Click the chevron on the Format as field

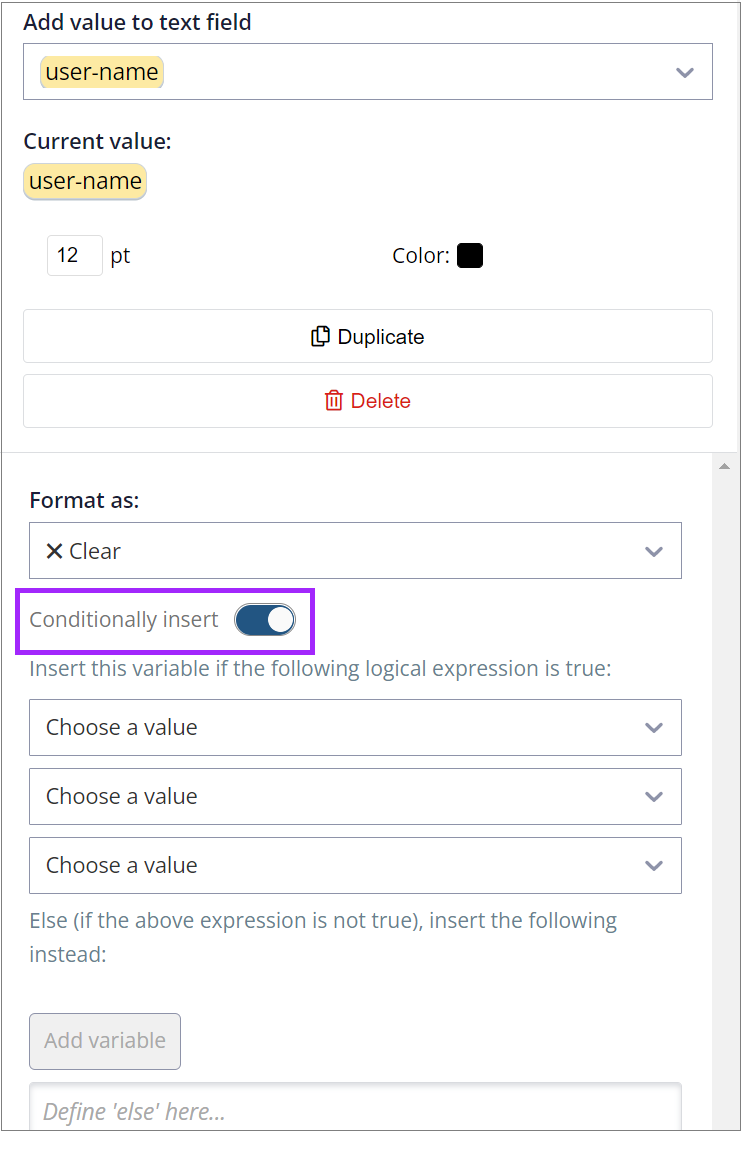(654, 550)
